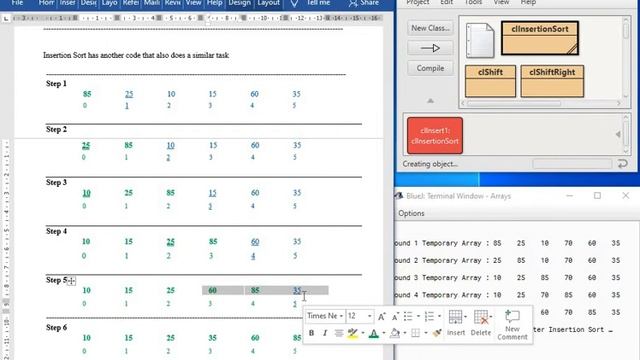Click the Insert table rows icon
Screen dimensions: 640x360
pos(456,323)
